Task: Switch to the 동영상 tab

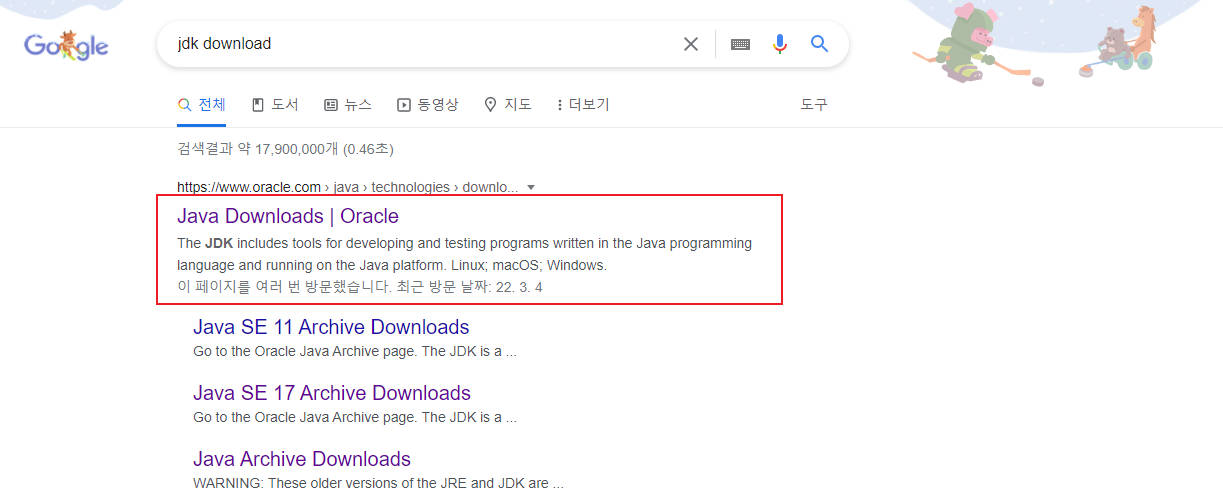Action: click(x=428, y=104)
